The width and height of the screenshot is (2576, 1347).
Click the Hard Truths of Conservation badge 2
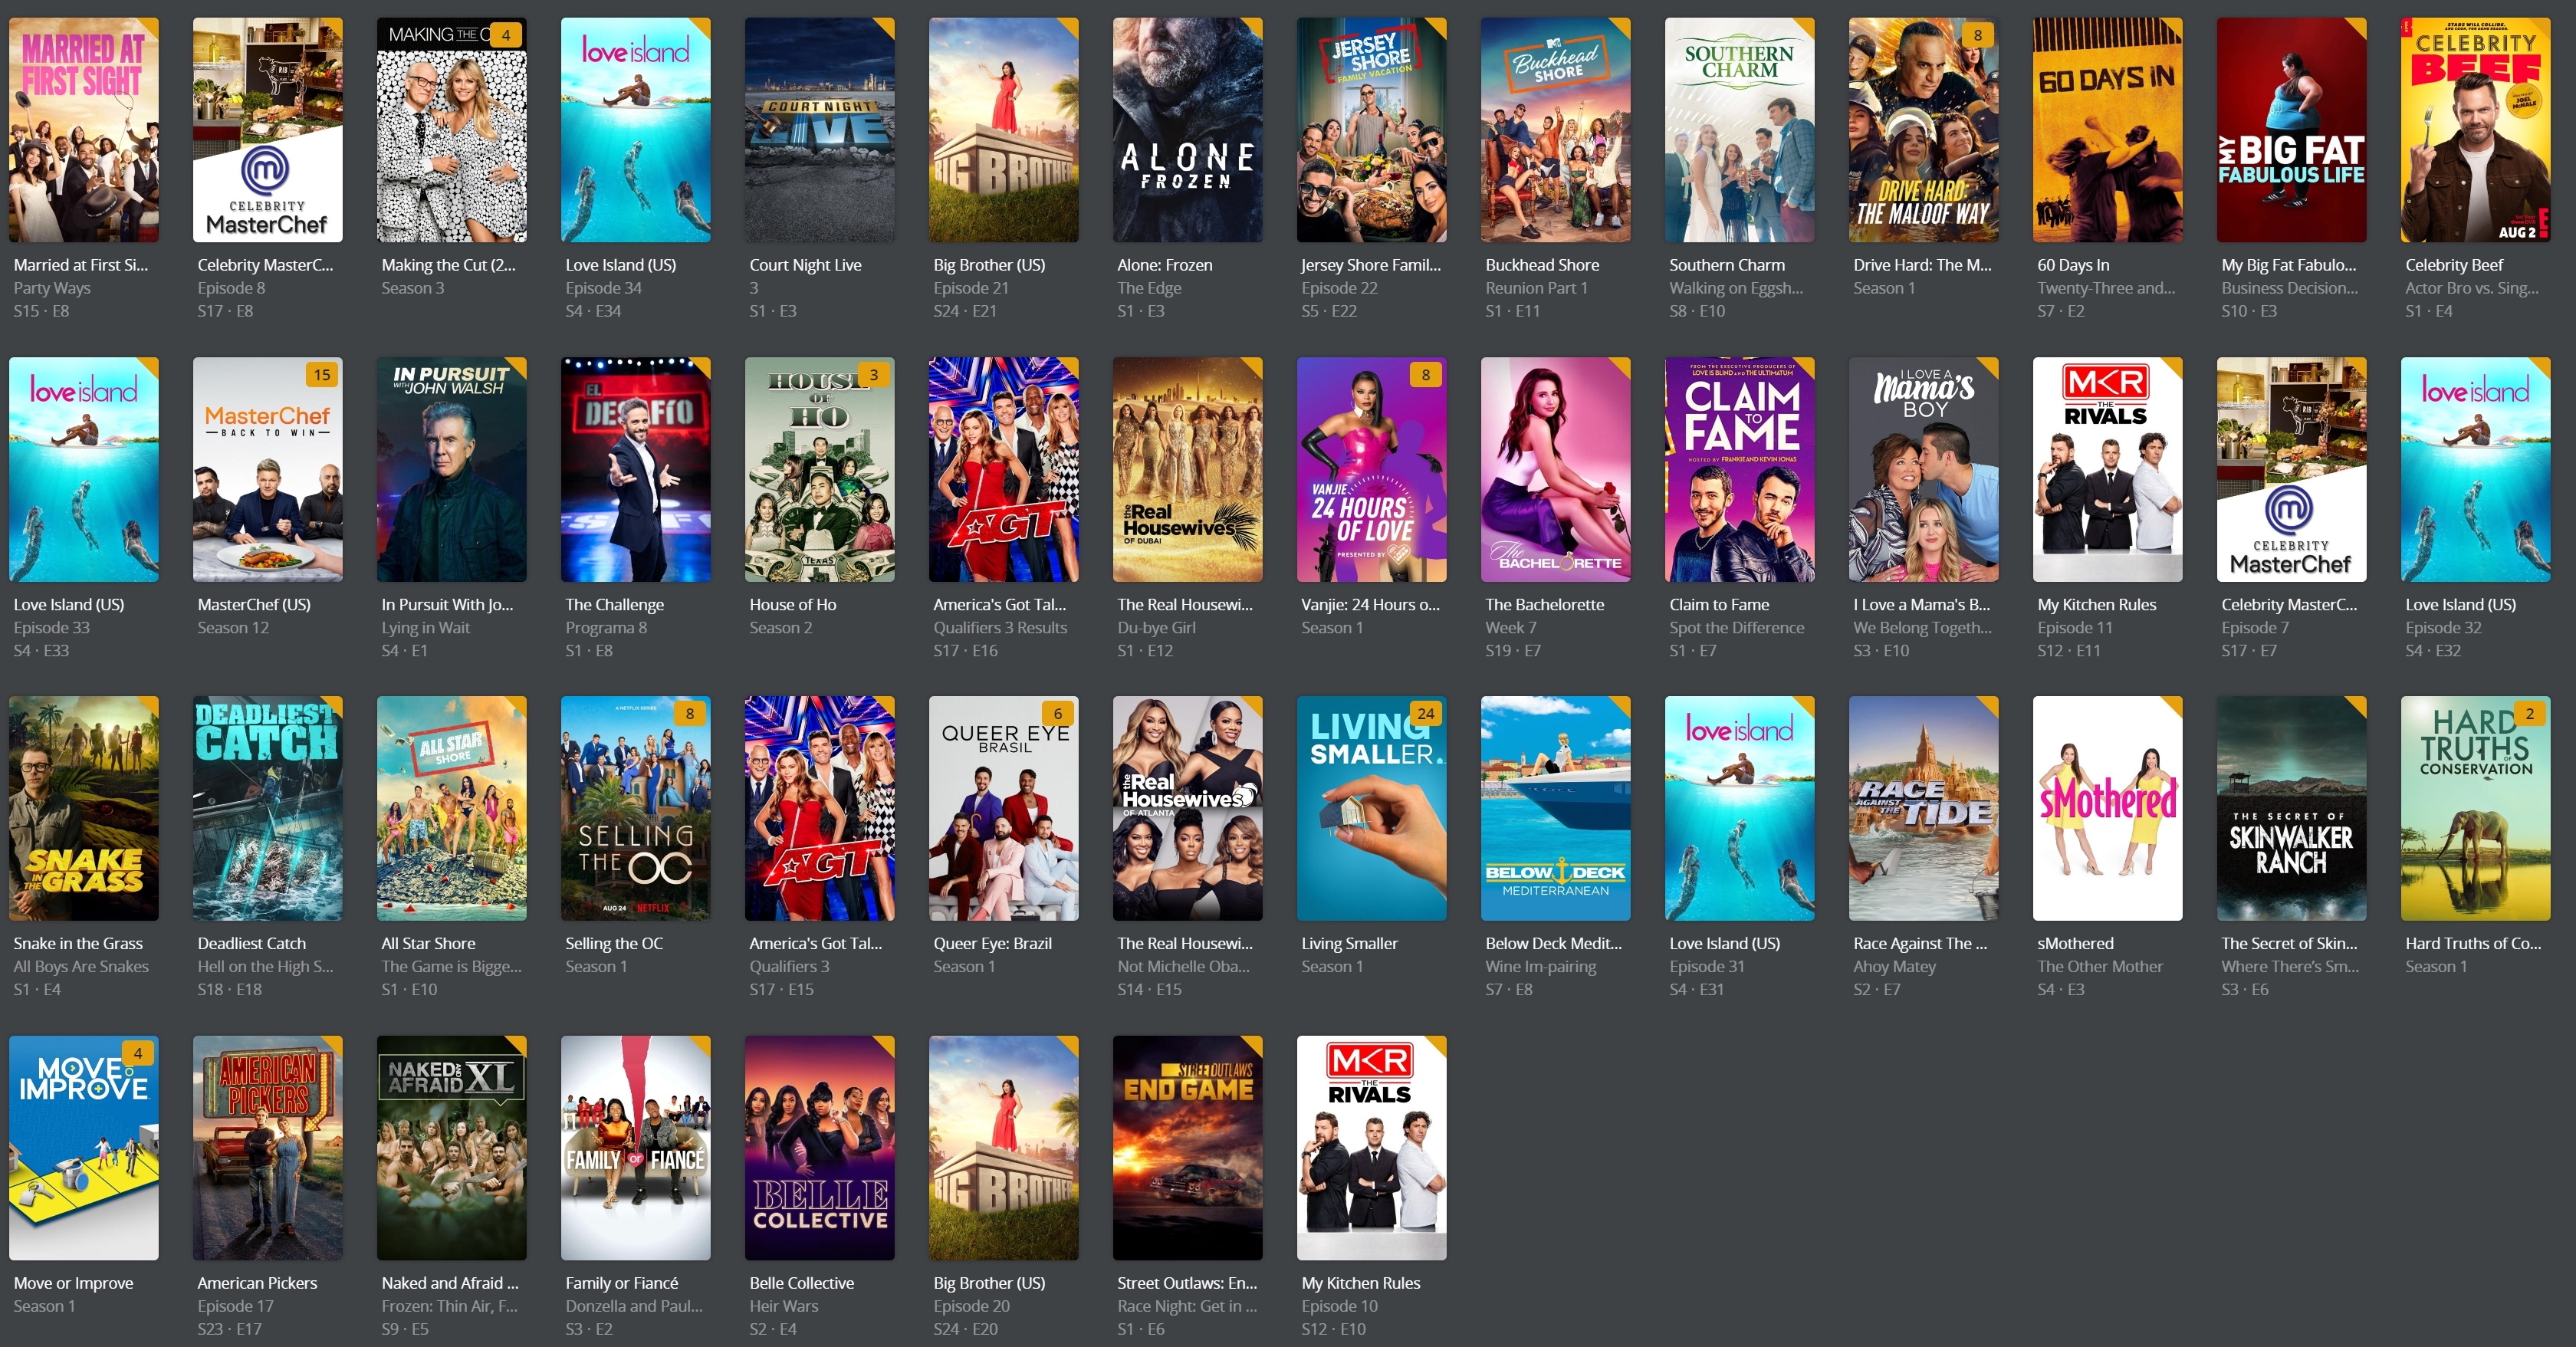click(x=2529, y=714)
